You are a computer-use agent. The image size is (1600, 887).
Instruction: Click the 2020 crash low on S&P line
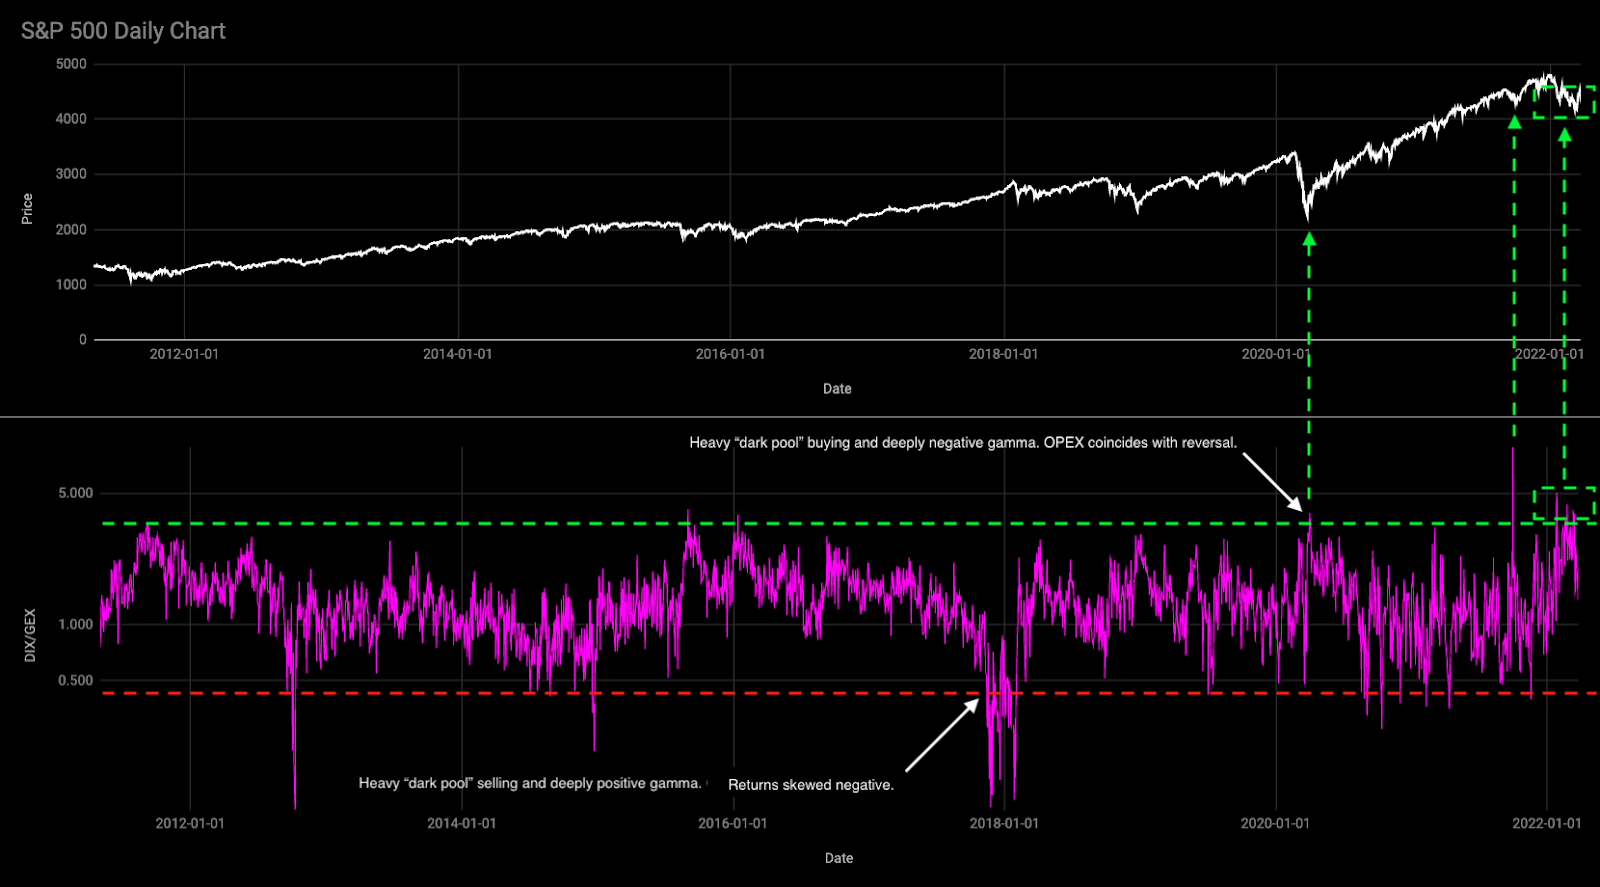tap(1307, 217)
